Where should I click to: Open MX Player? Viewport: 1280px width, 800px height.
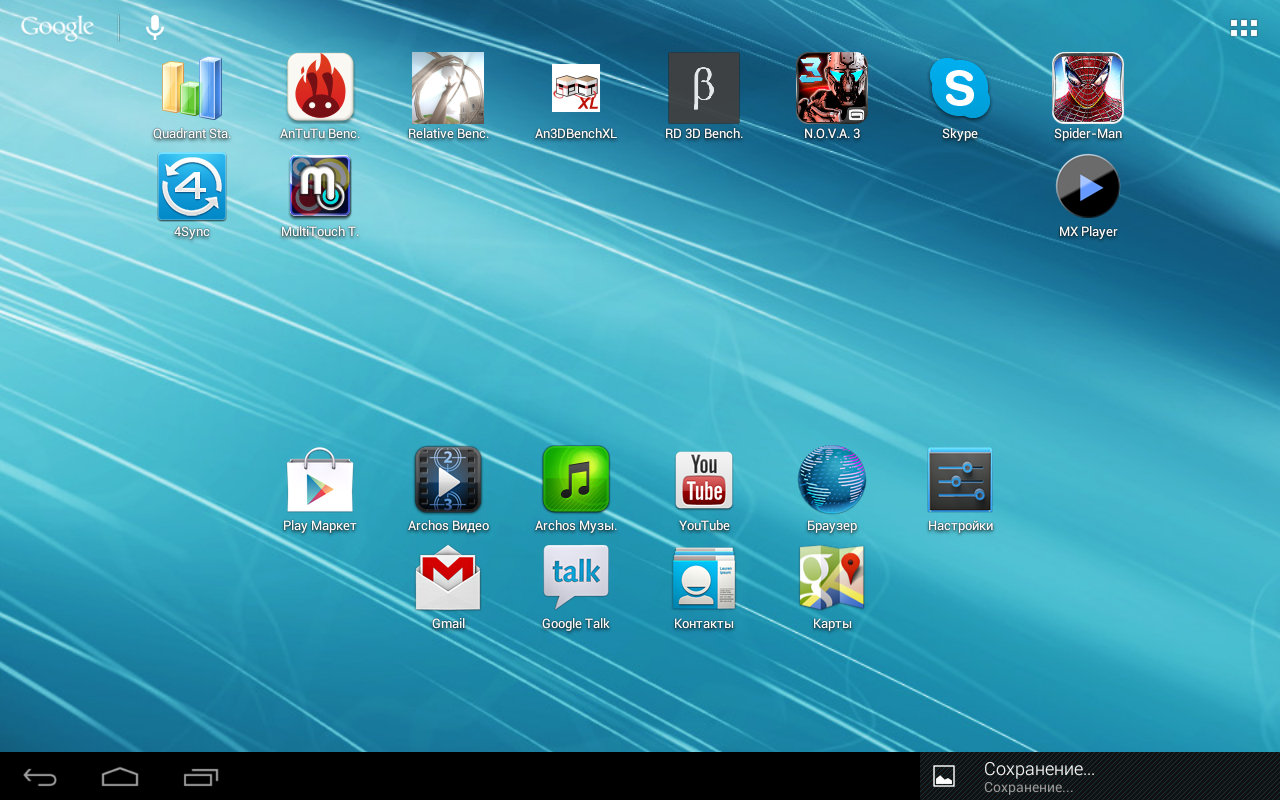click(1088, 187)
